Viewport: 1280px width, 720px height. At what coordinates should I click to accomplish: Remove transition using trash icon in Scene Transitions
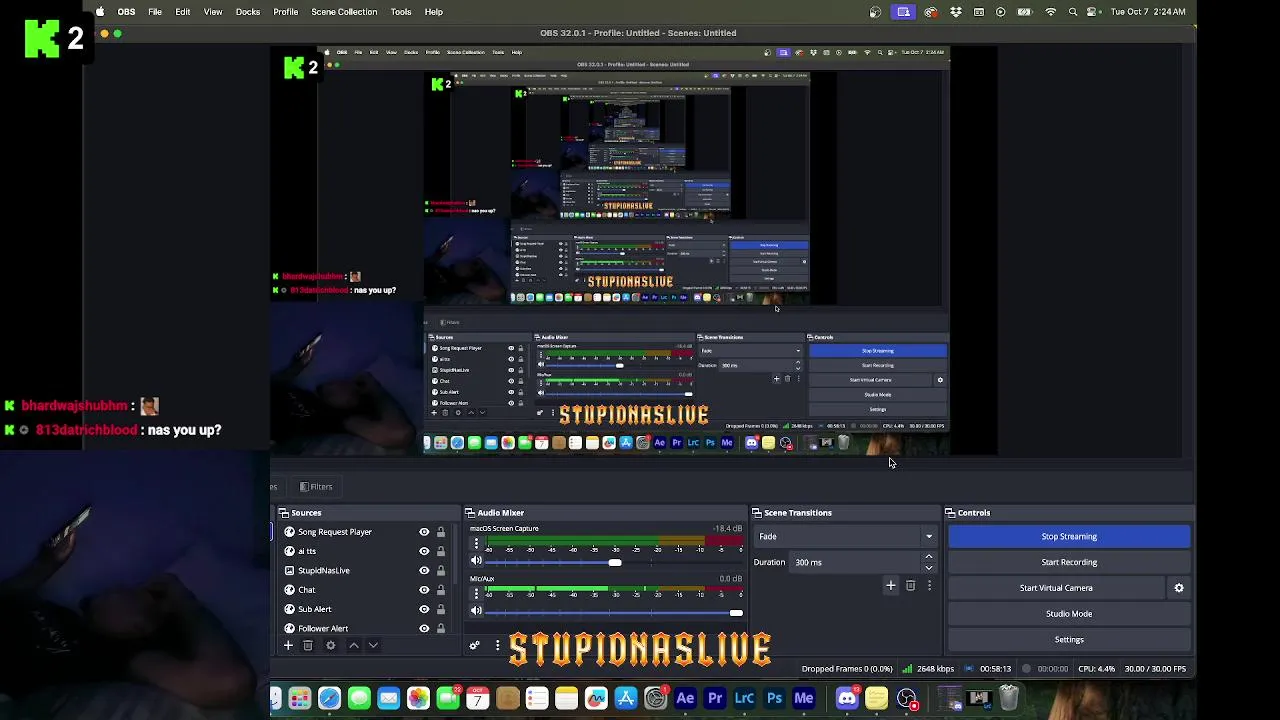click(910, 586)
